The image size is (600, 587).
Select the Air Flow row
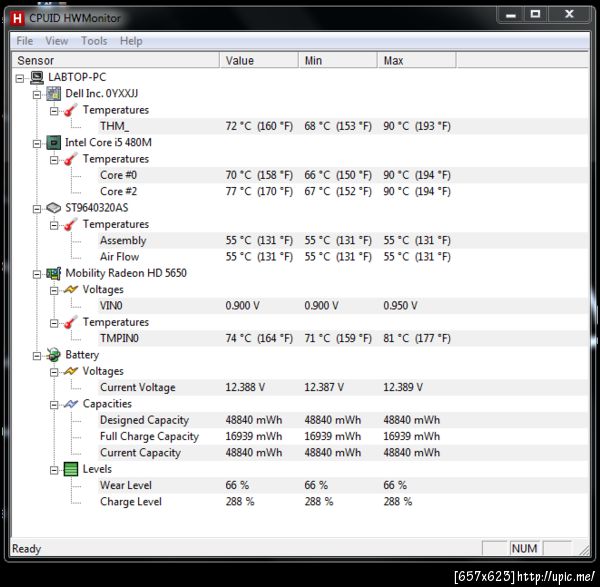click(342, 257)
